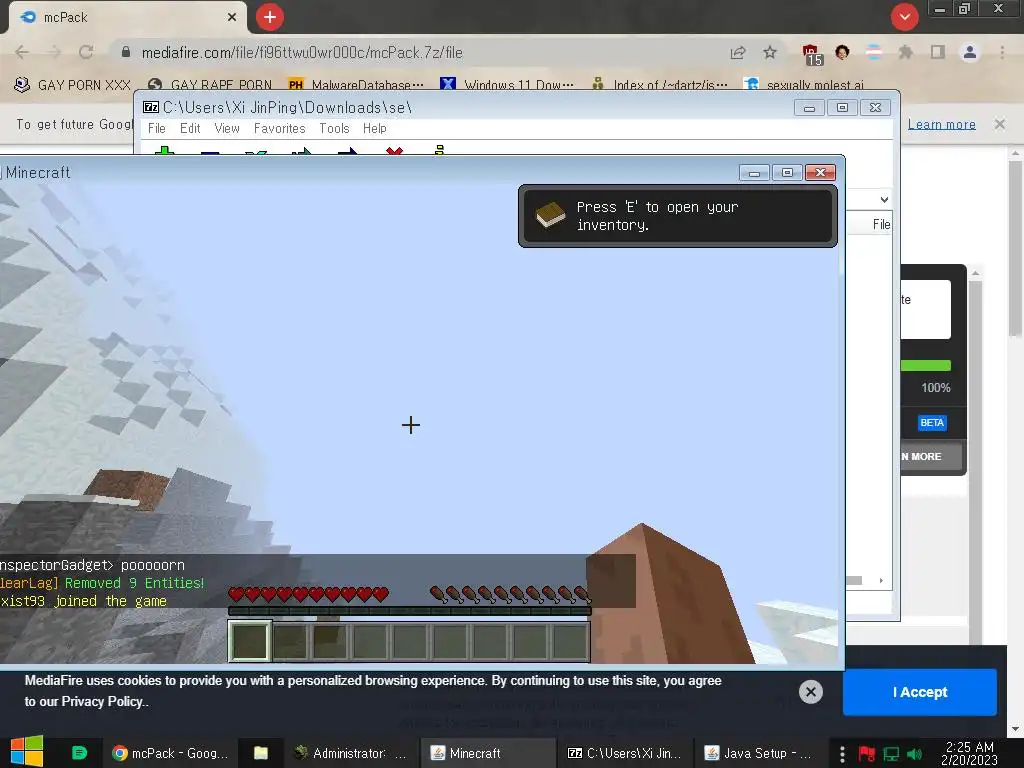Open Edit menu in 7-Zip window
This screenshot has height=768, width=1024.
coord(190,129)
